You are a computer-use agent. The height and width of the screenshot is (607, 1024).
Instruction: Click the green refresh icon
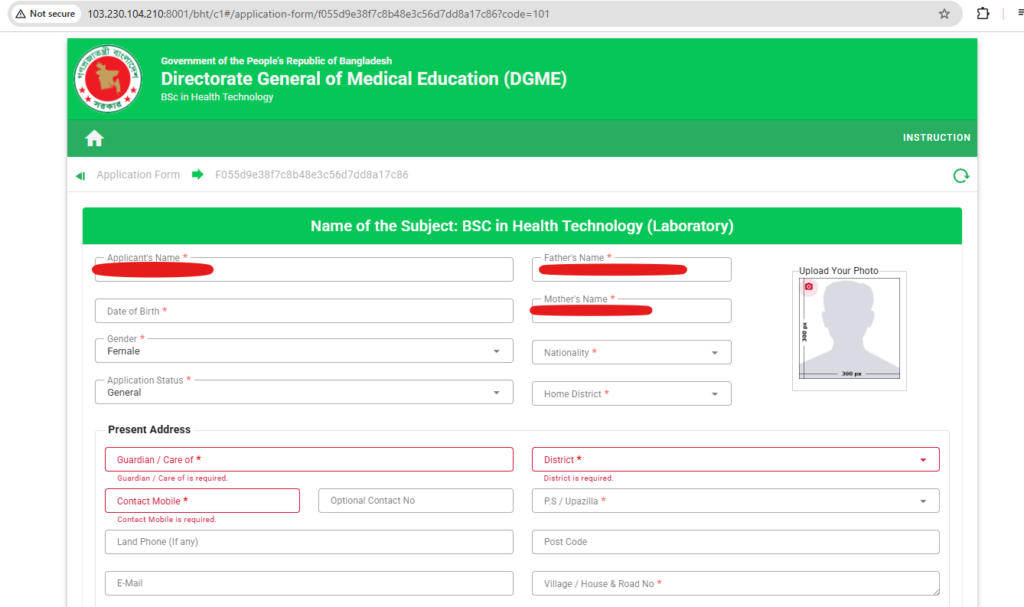tap(960, 176)
